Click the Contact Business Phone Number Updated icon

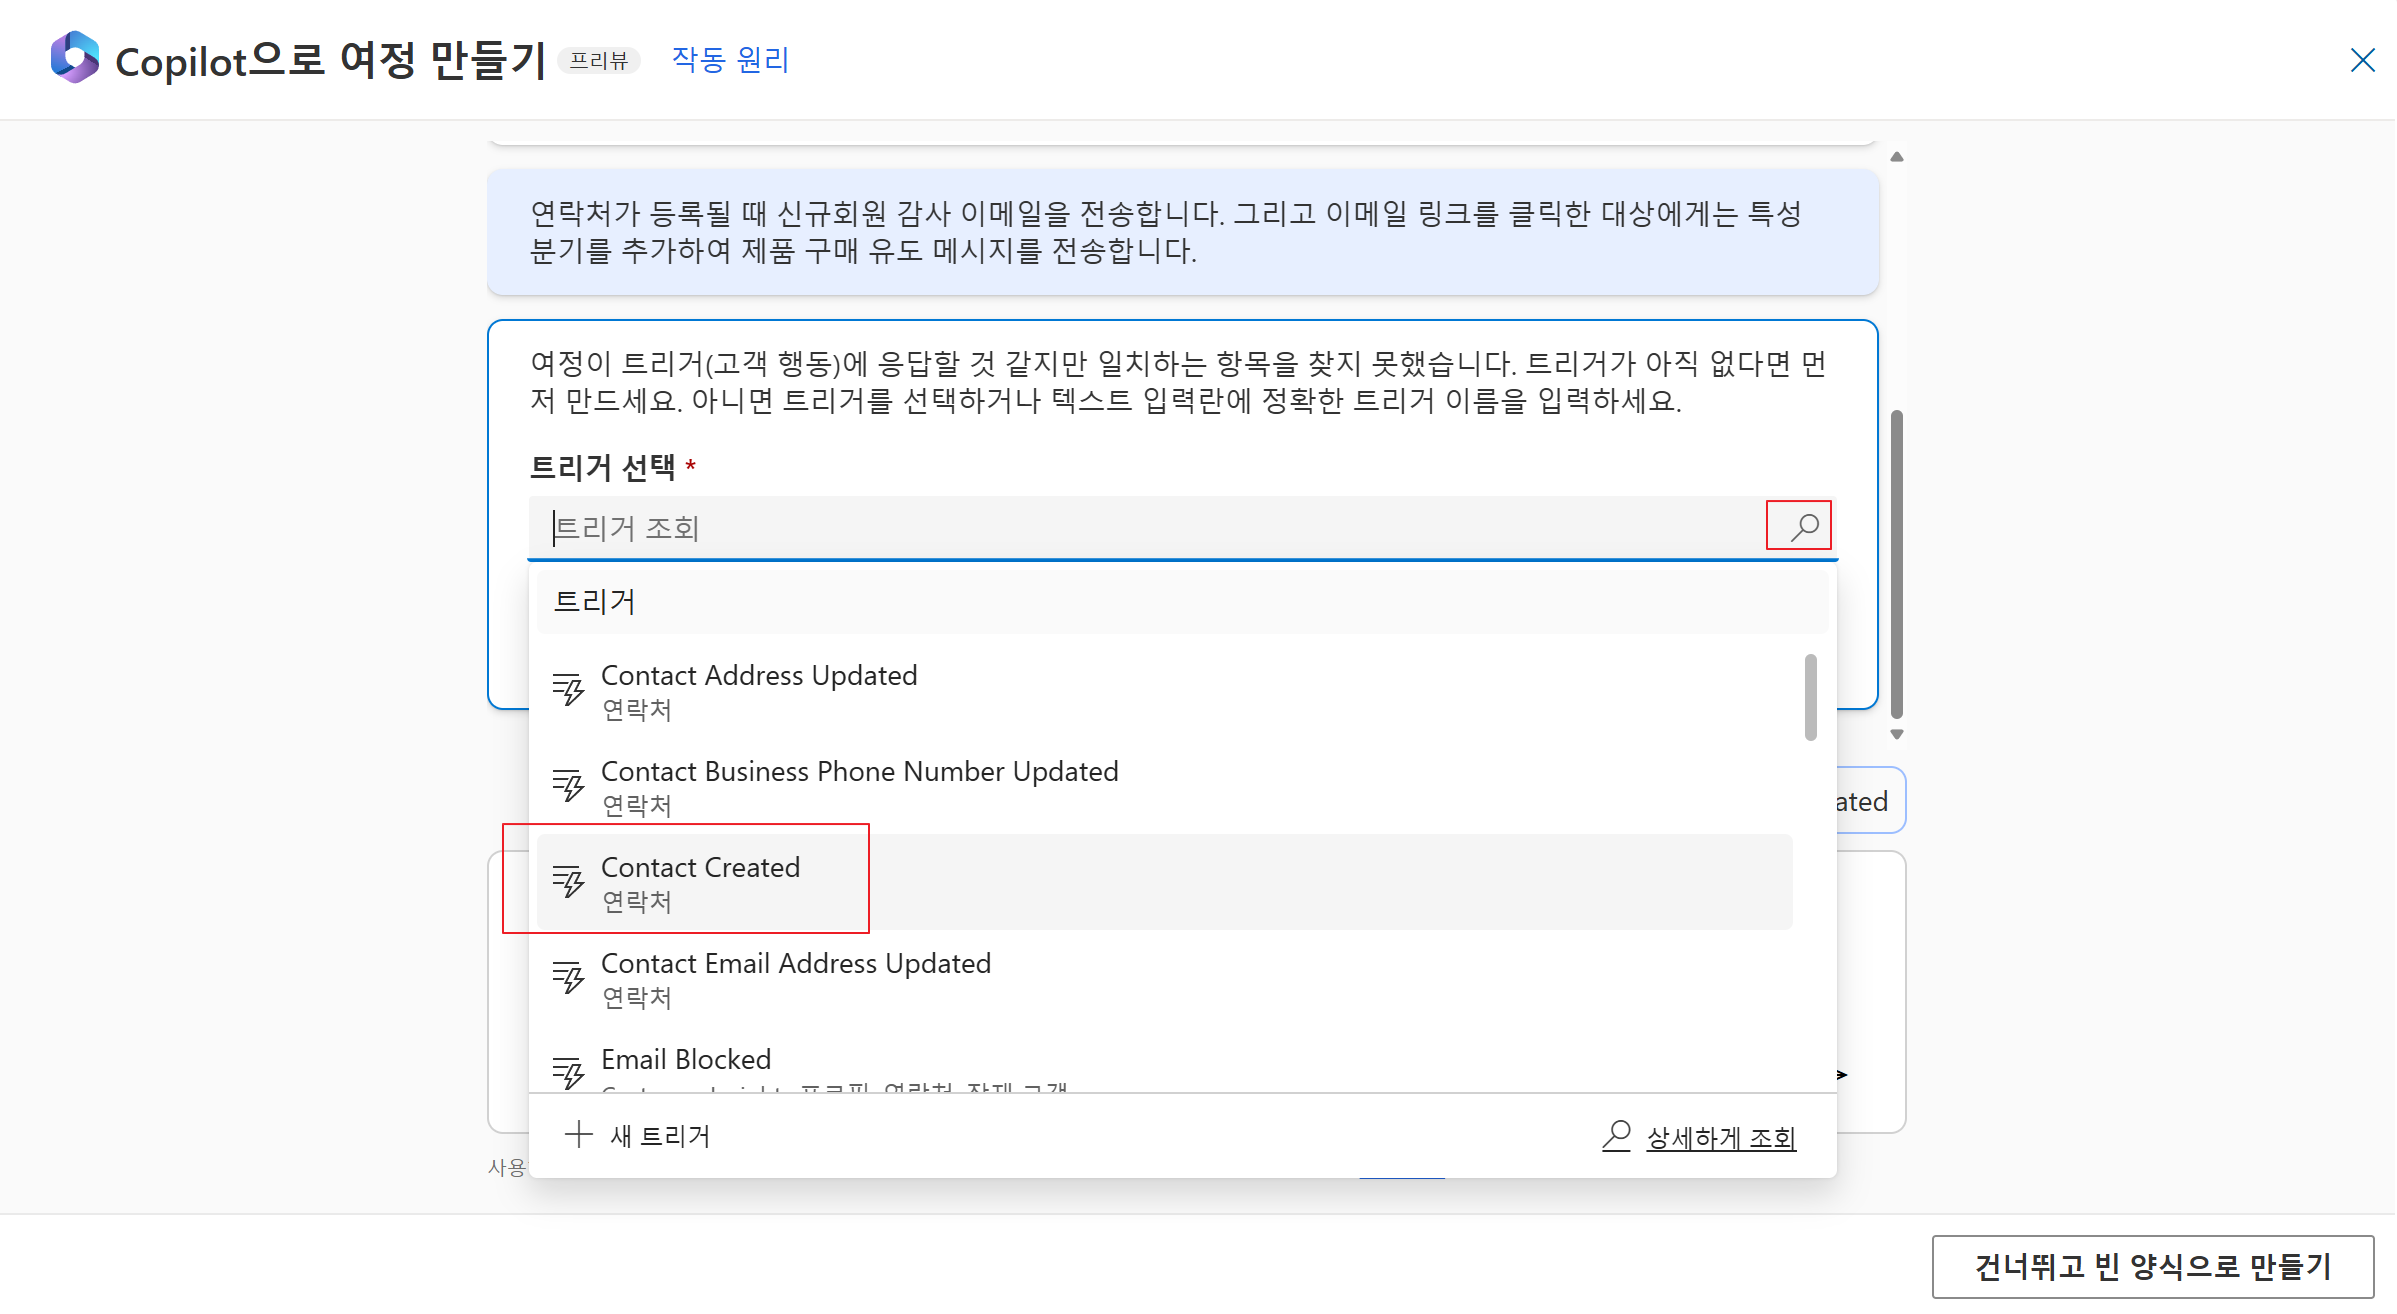569,786
